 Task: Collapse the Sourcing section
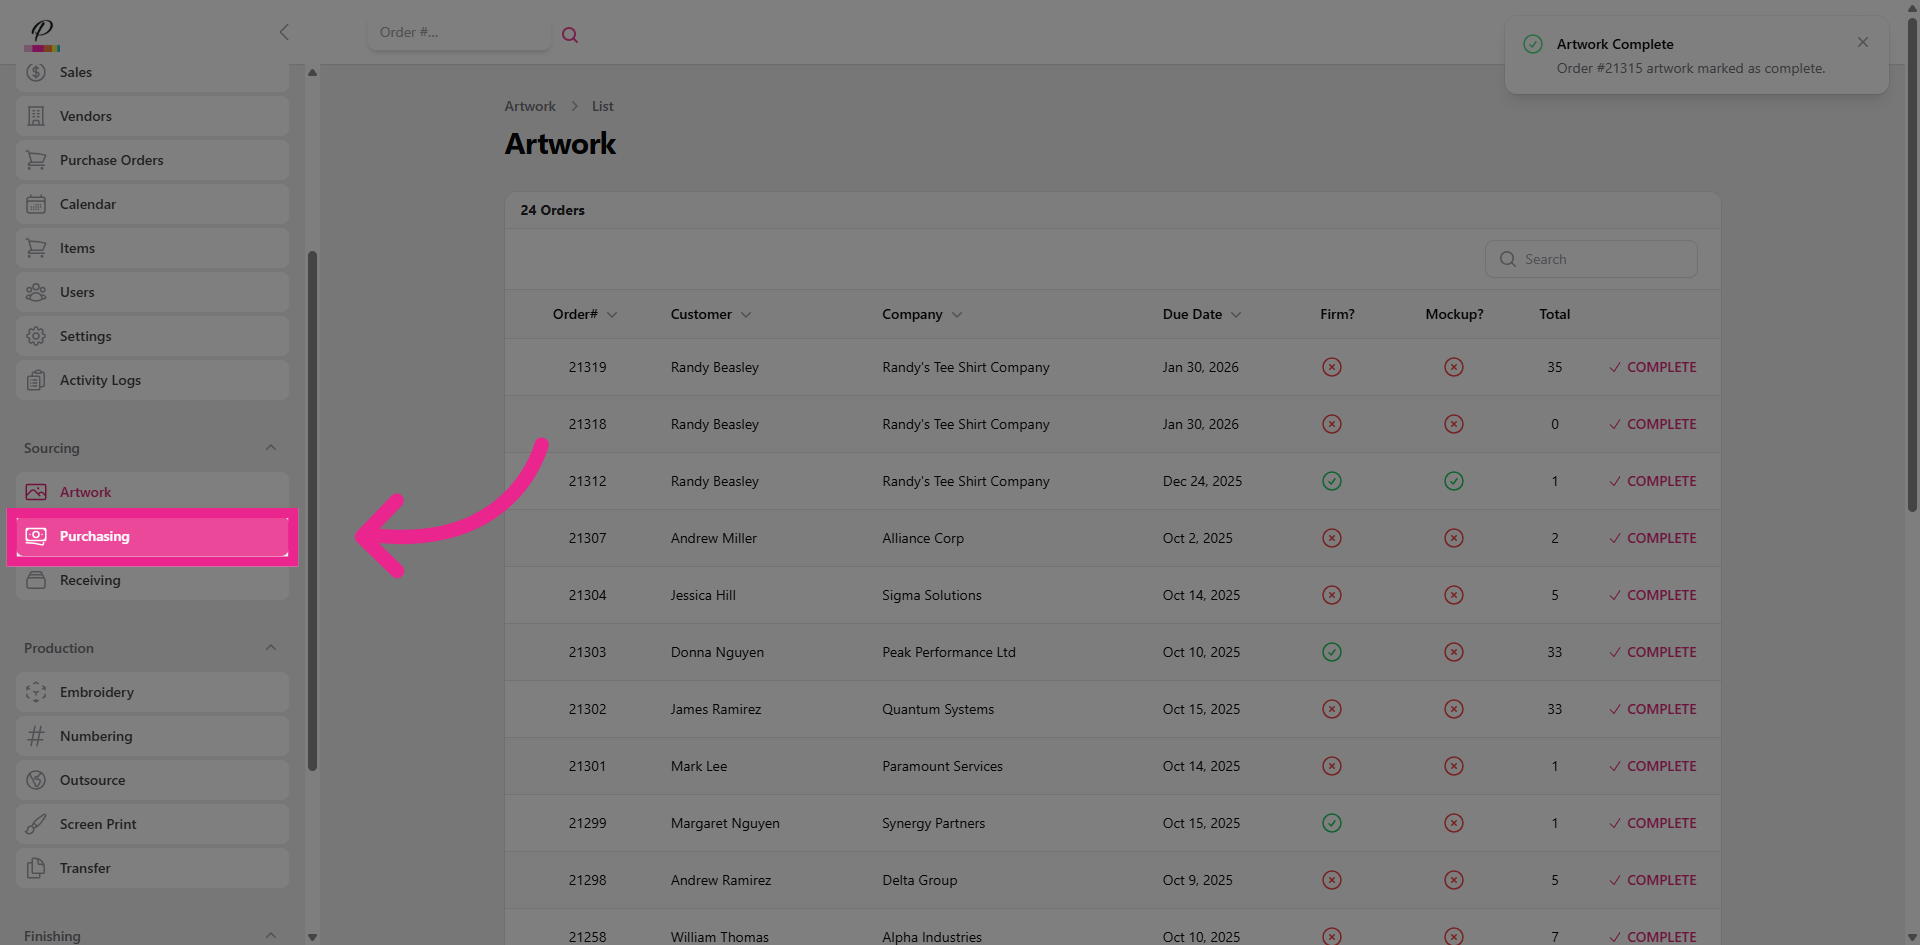click(x=270, y=448)
